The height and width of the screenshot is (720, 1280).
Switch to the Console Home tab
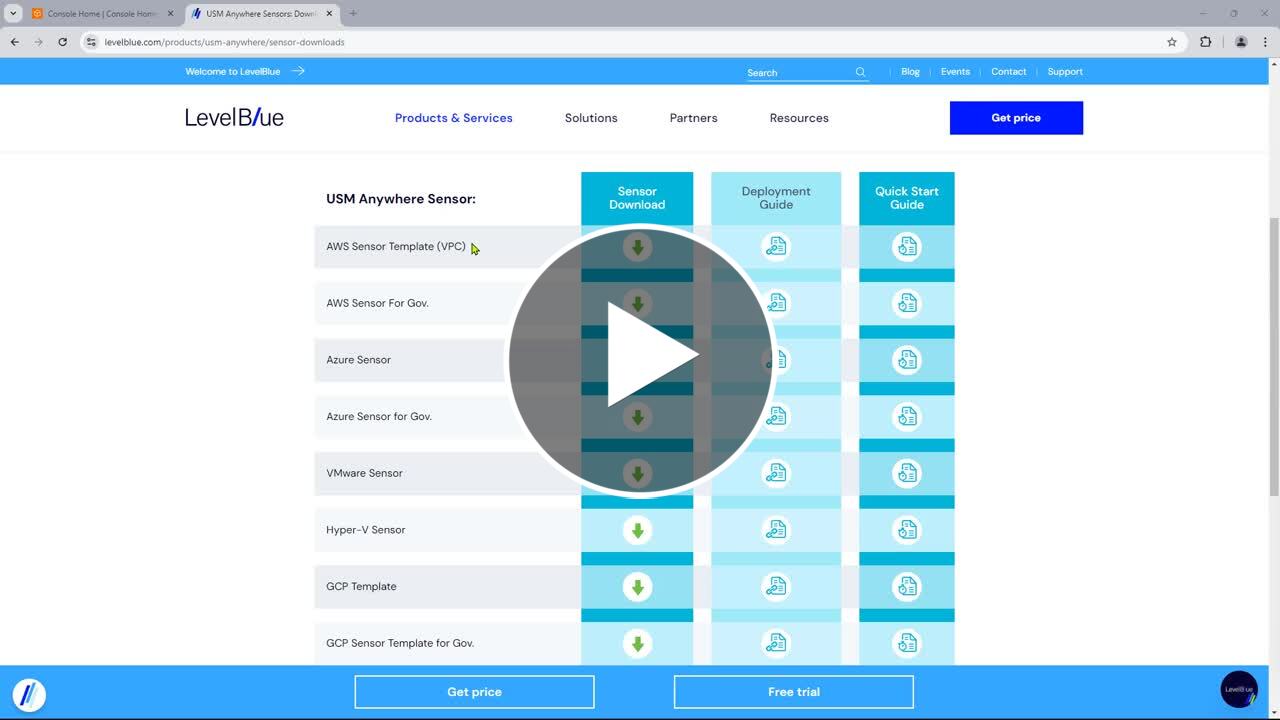tap(100, 14)
